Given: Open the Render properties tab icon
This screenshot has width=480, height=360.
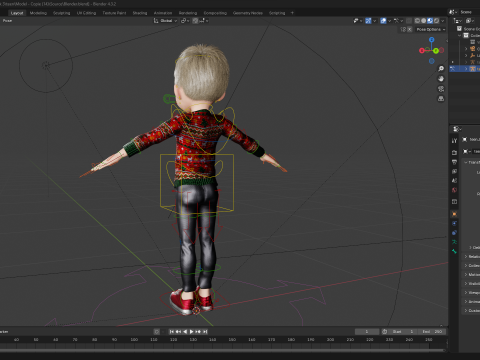Looking at the screenshot, I should [x=454, y=153].
